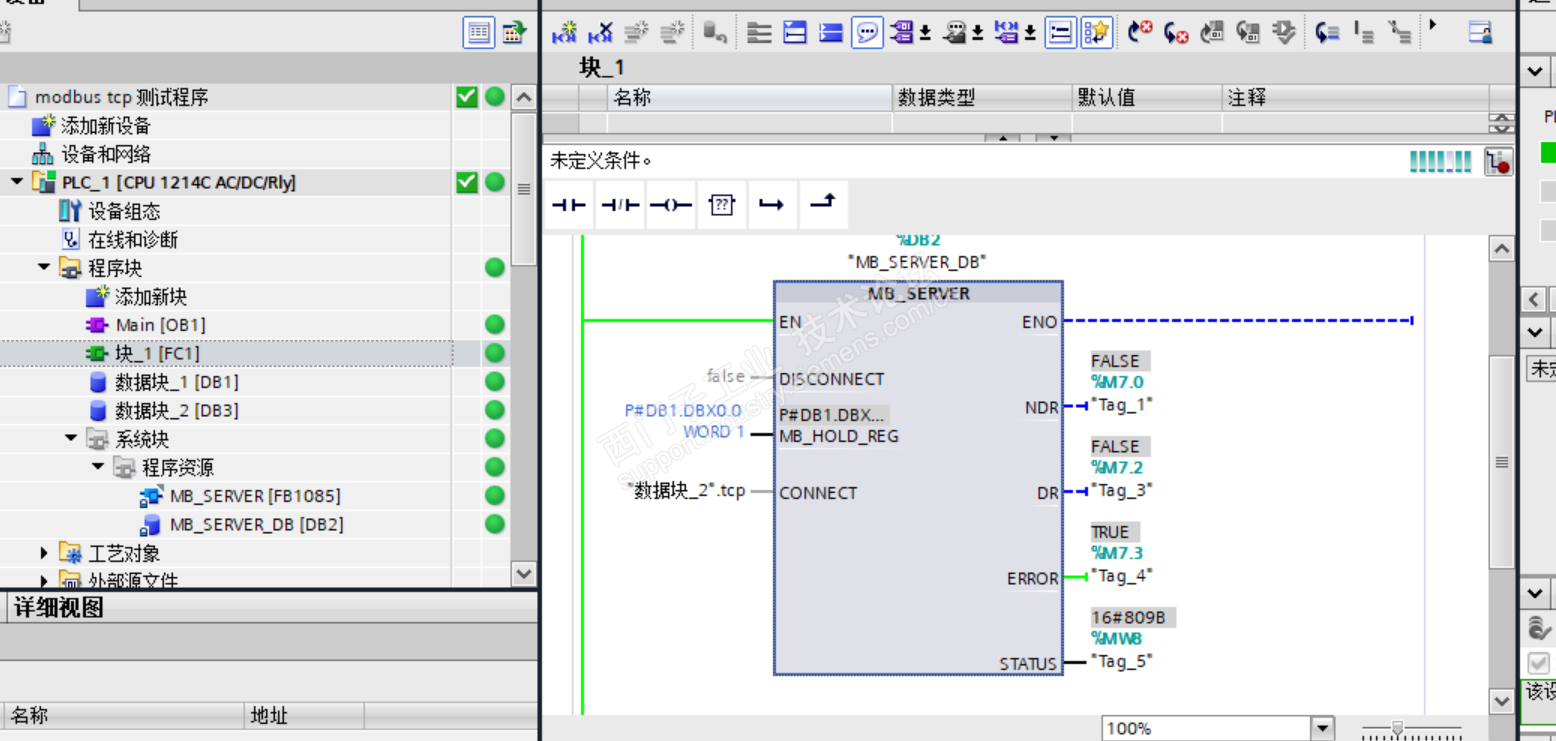The width and height of the screenshot is (1556, 741).
Task: Select 数据块_2 [DB3] in project tree
Action: (177, 410)
